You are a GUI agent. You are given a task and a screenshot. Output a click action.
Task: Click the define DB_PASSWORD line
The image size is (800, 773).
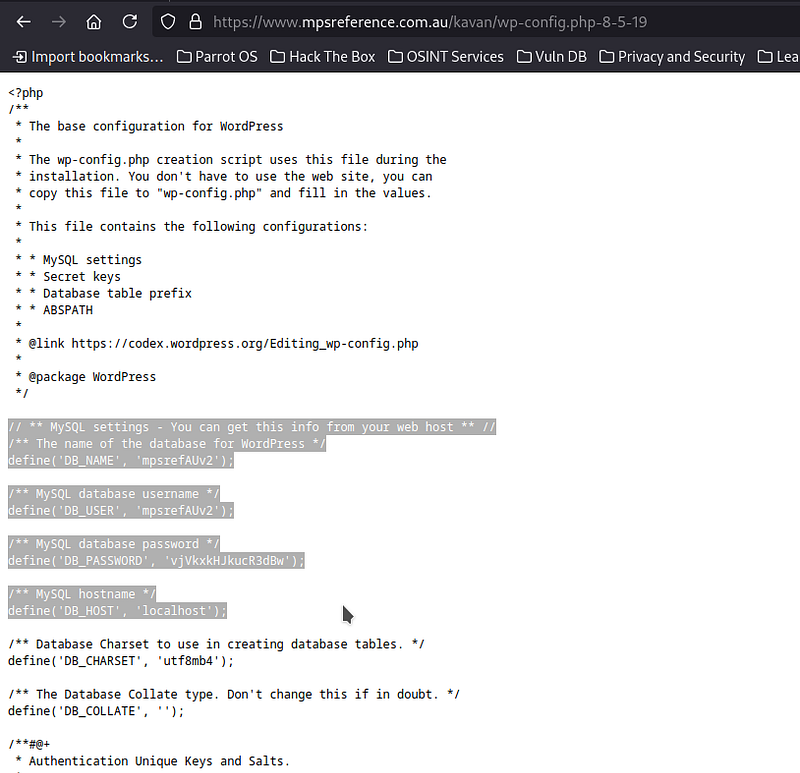pyautogui.click(x=156, y=561)
